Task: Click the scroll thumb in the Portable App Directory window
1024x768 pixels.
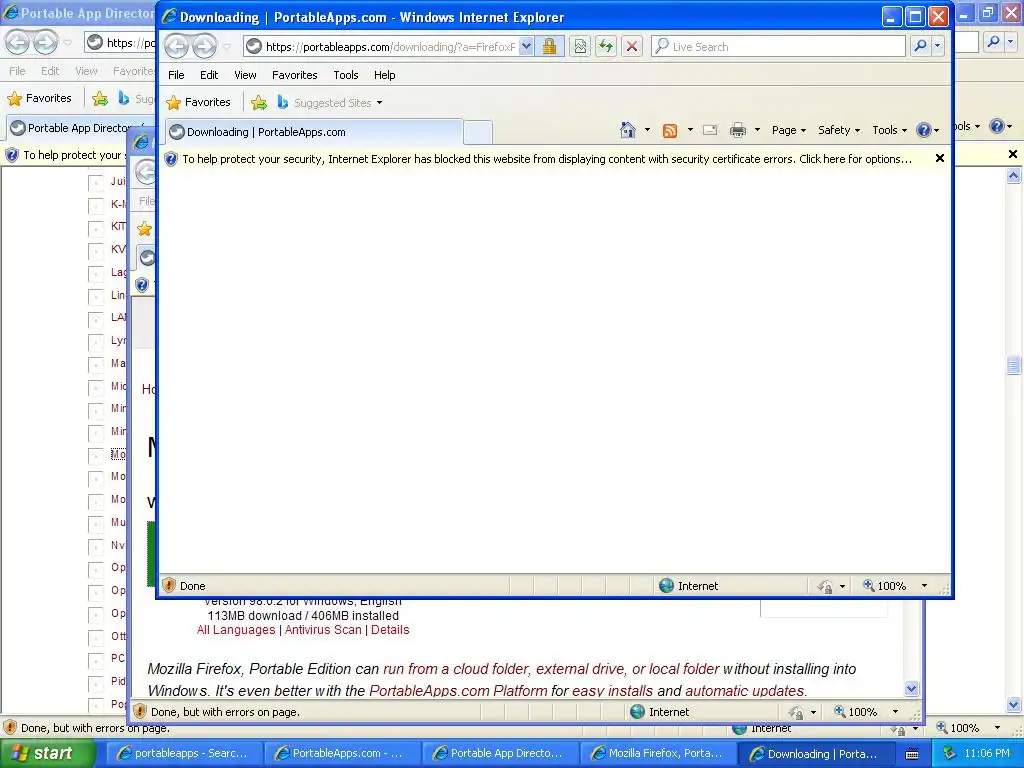Action: (x=1014, y=364)
